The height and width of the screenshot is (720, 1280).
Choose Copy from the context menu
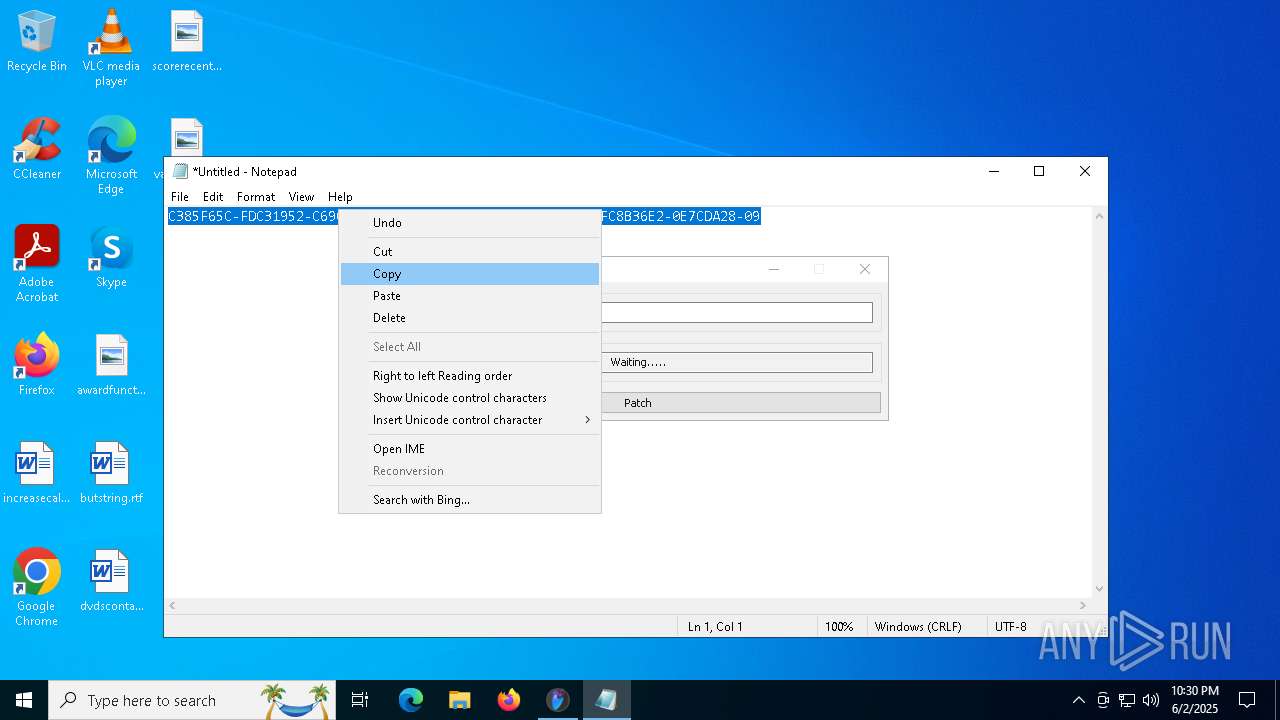pyautogui.click(x=470, y=274)
